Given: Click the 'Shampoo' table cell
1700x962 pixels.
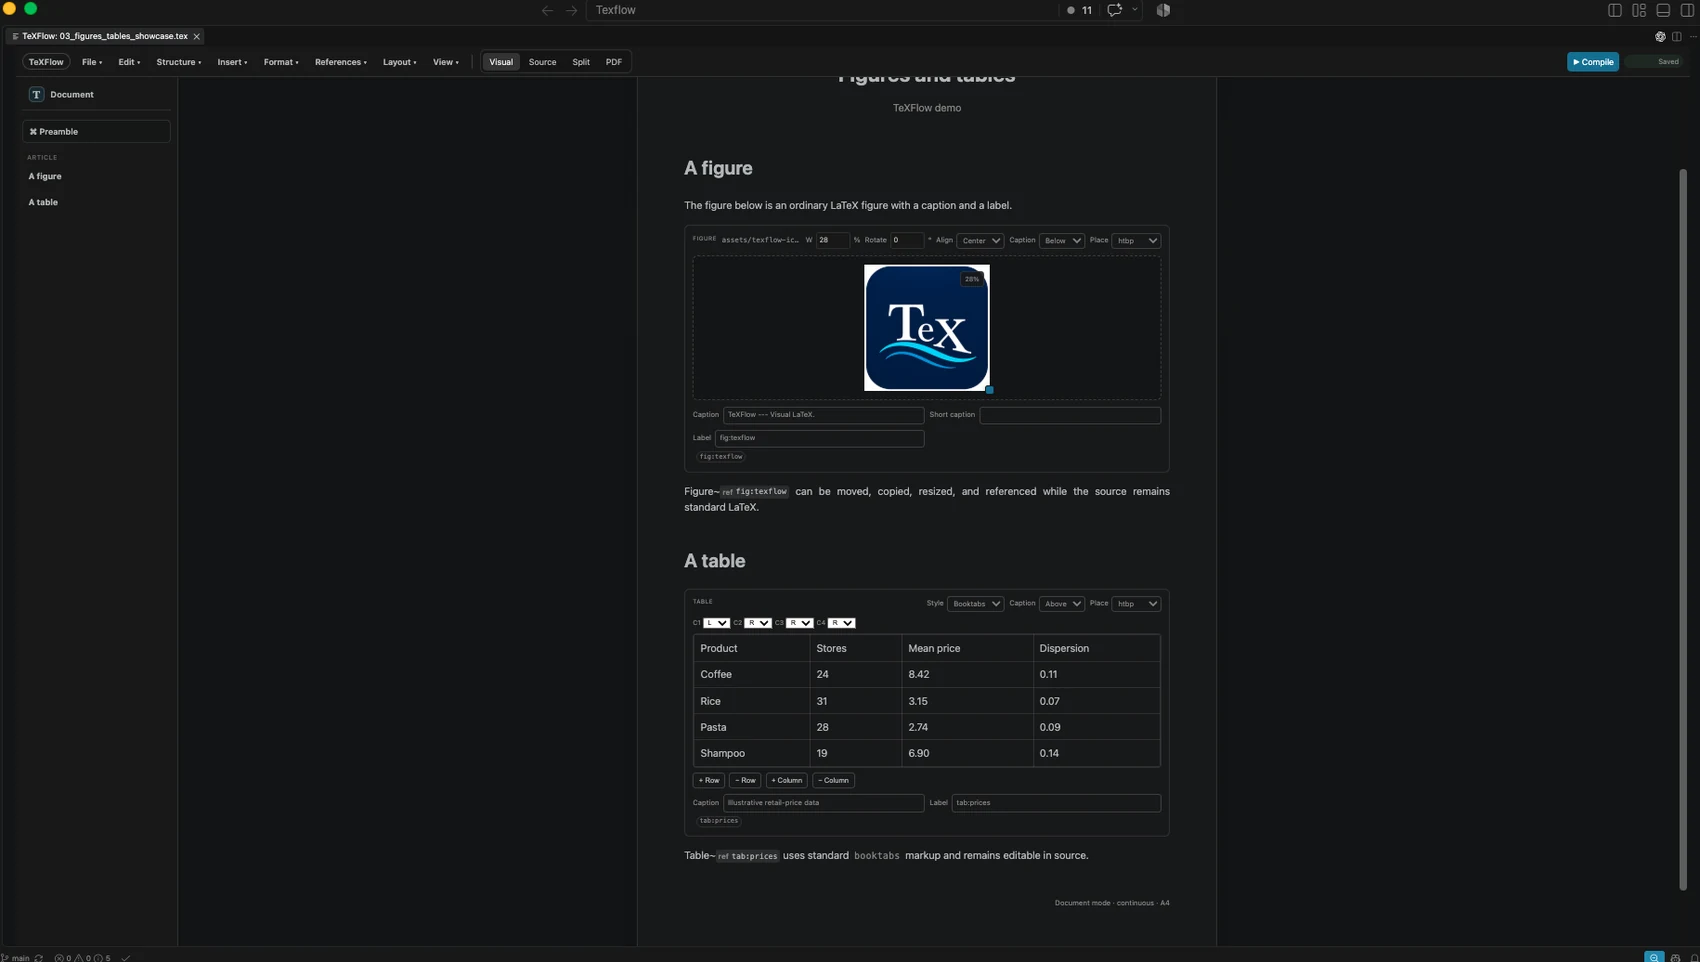Looking at the screenshot, I should (752, 753).
